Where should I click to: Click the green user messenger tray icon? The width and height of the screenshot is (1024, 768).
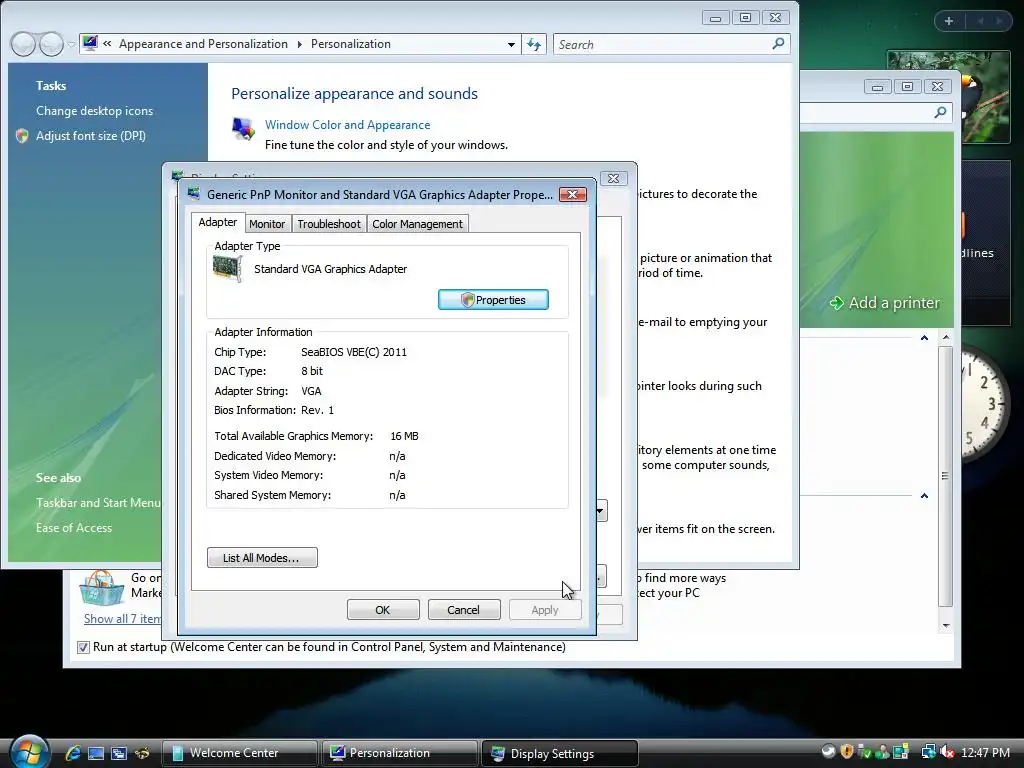(x=882, y=752)
